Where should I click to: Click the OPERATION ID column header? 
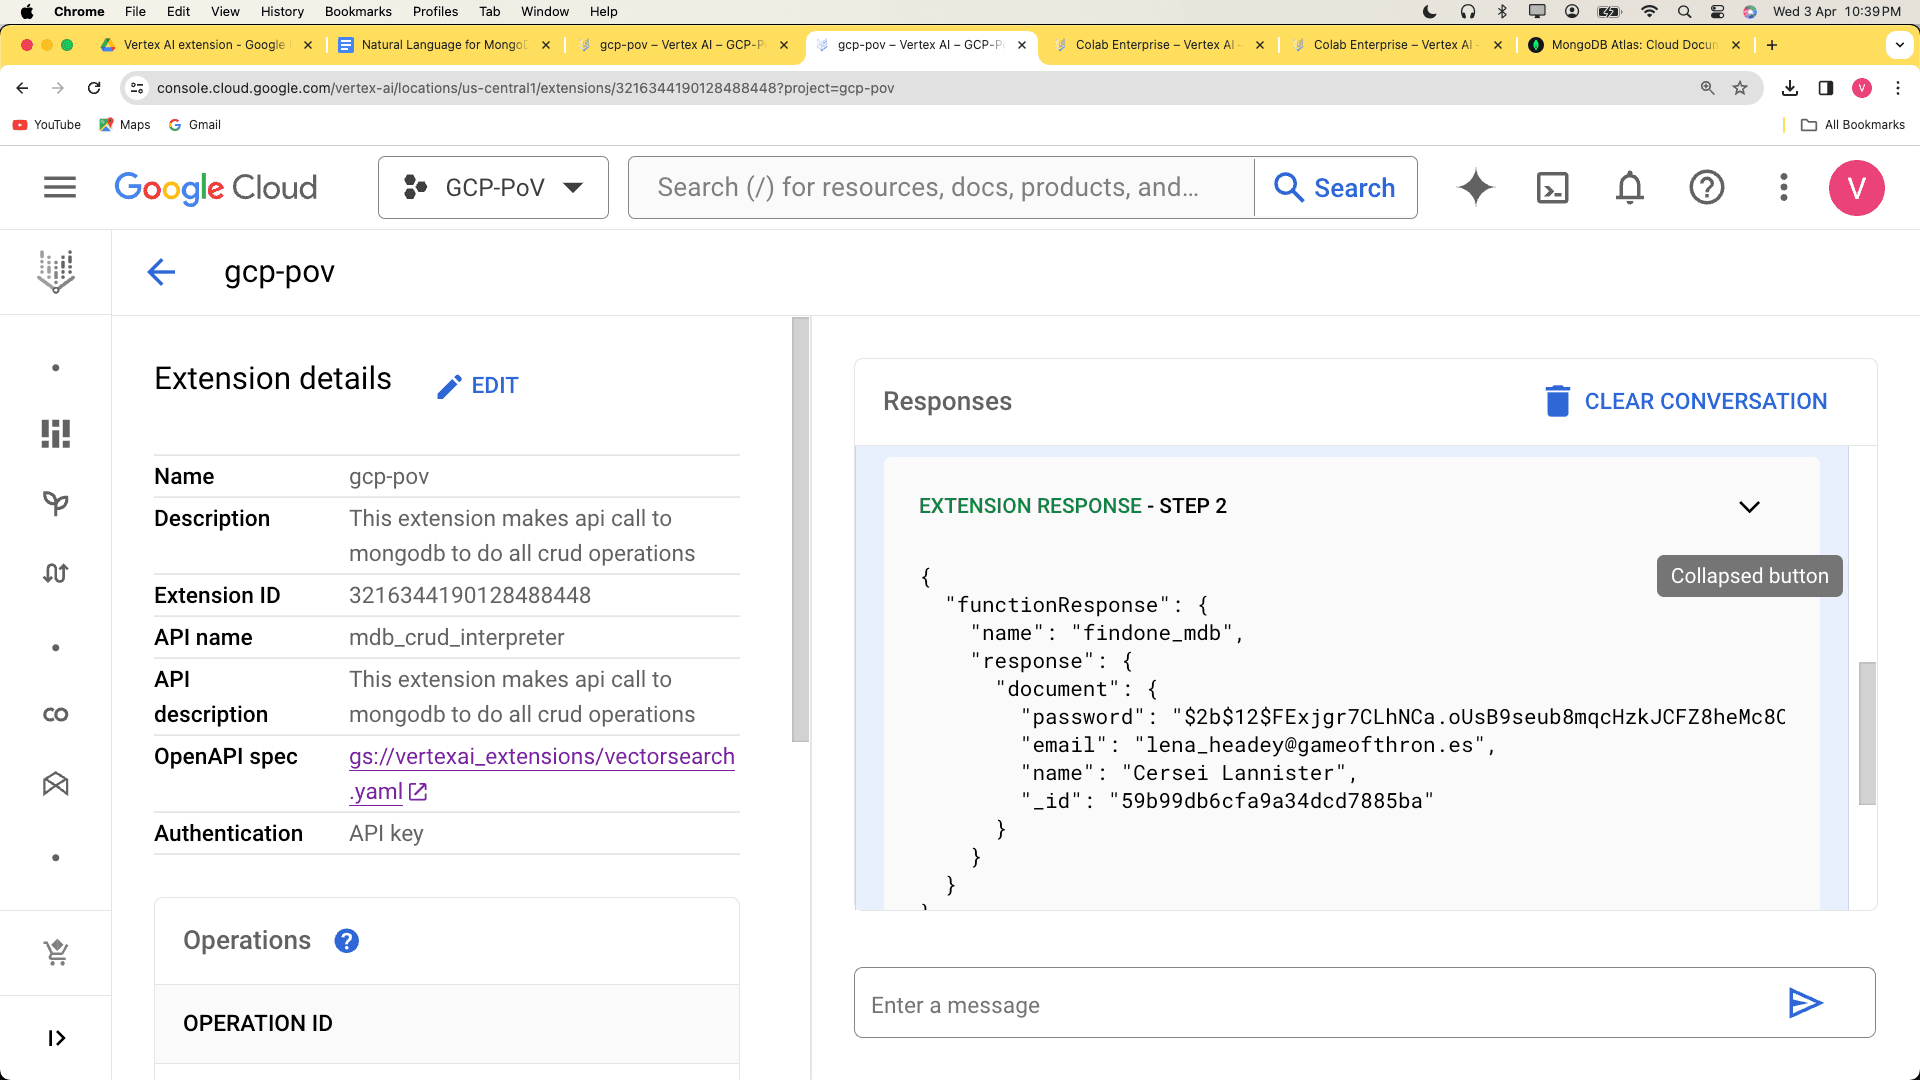258,1024
